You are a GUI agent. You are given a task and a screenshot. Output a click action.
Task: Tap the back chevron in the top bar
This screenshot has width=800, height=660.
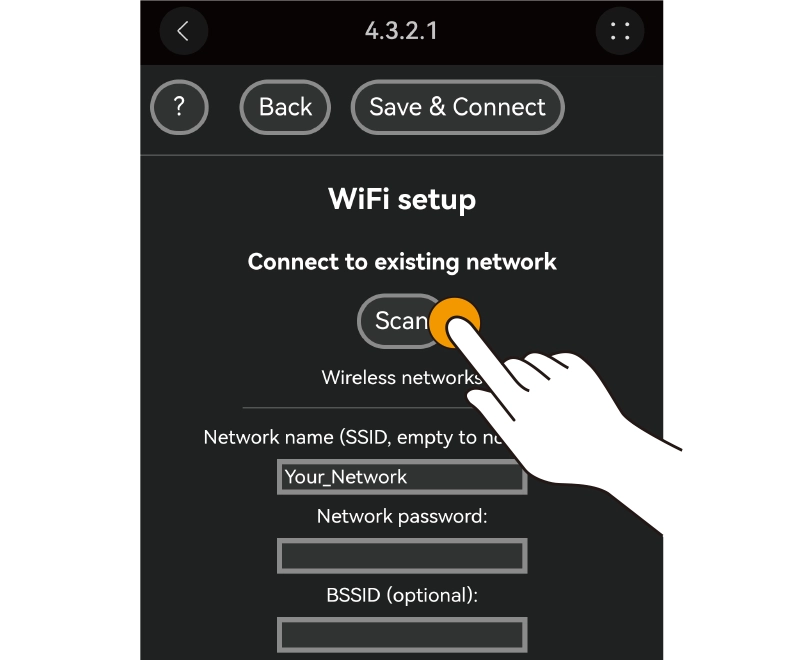pos(184,31)
